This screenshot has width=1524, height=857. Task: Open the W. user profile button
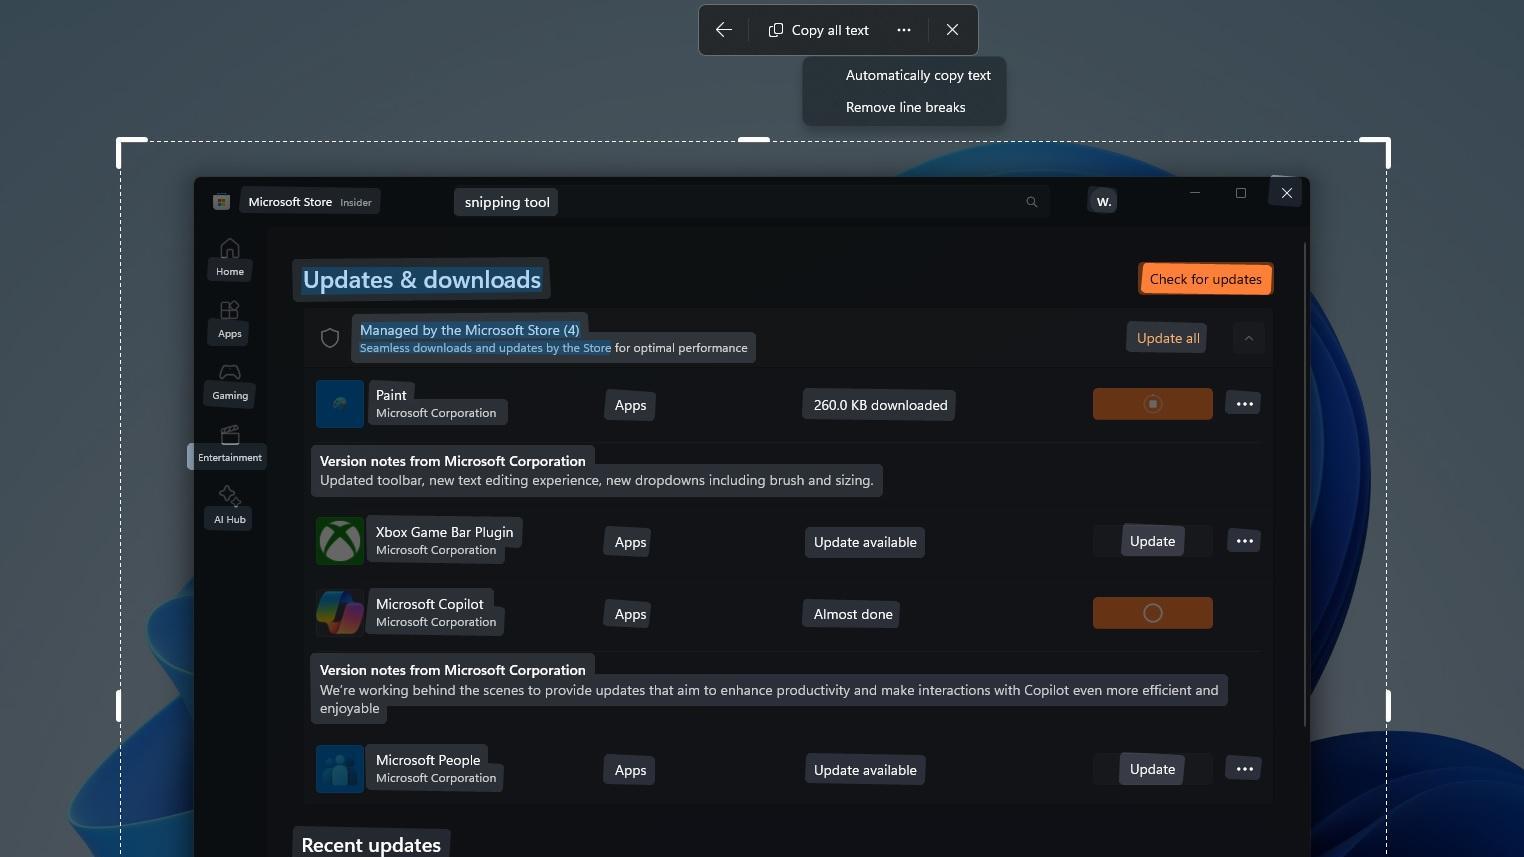1103,201
